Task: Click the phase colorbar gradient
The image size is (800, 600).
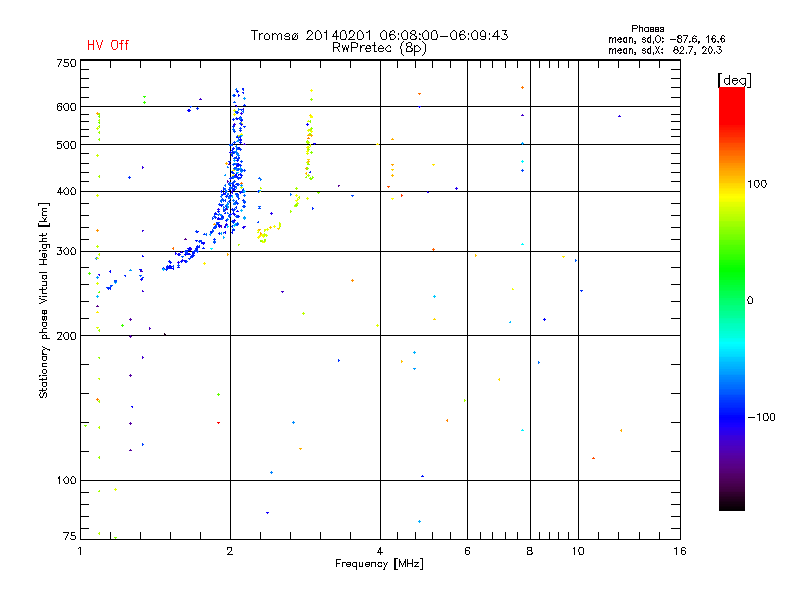Action: [732, 298]
